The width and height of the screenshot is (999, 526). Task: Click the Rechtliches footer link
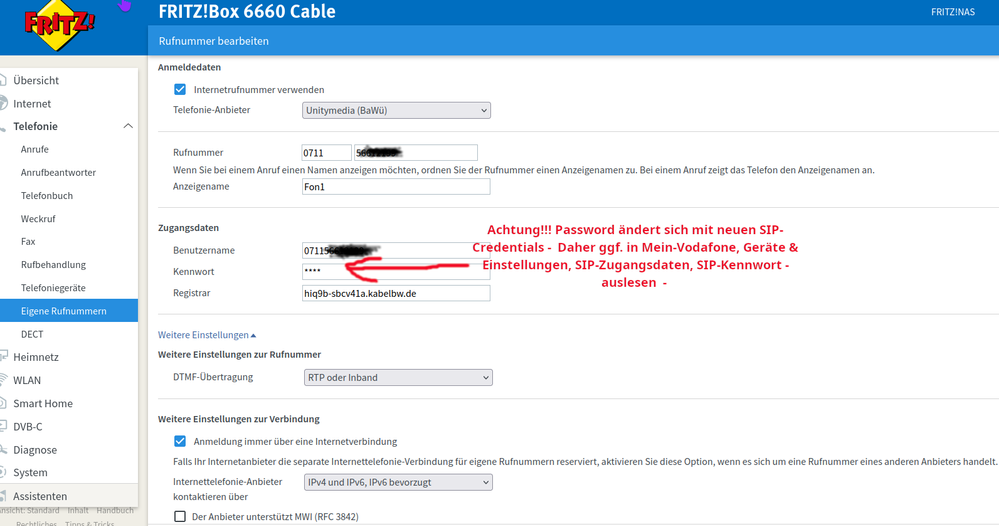pos(36,522)
